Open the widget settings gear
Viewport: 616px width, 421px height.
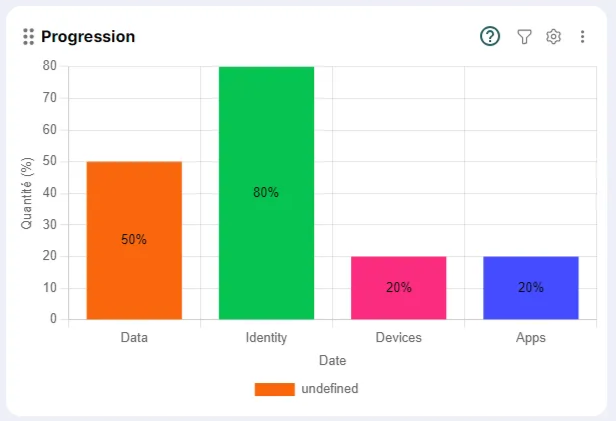point(553,37)
